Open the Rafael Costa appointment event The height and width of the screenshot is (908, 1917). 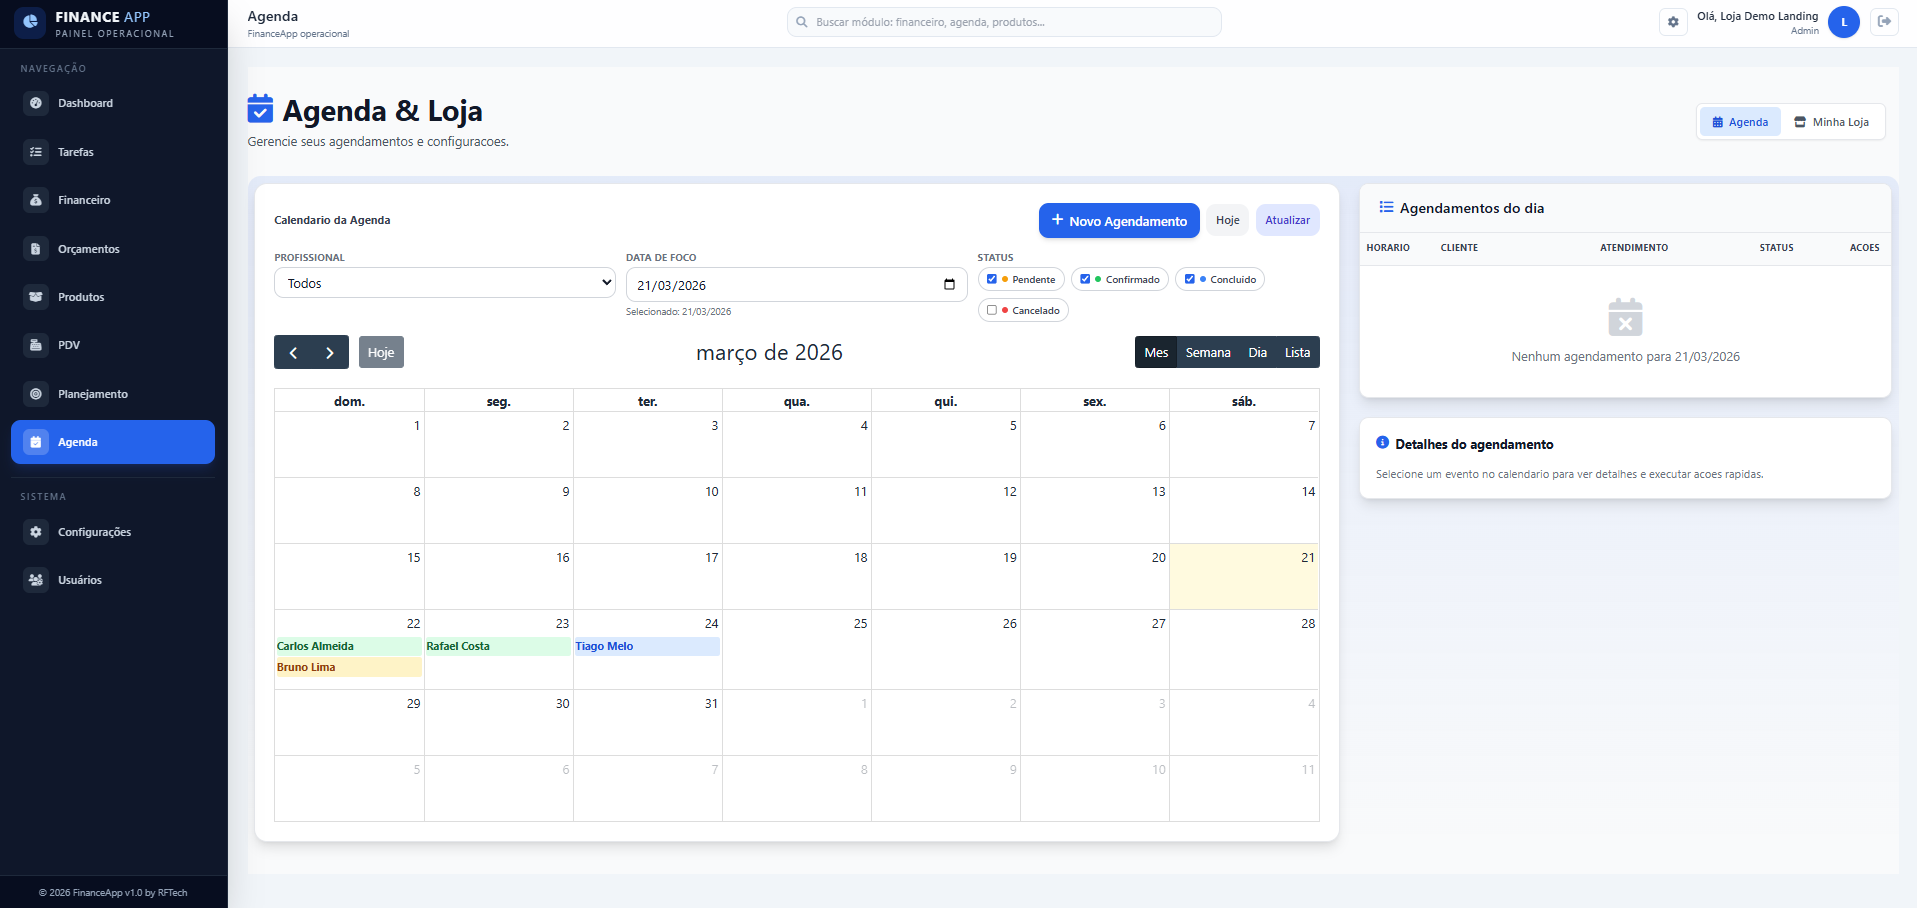(498, 646)
